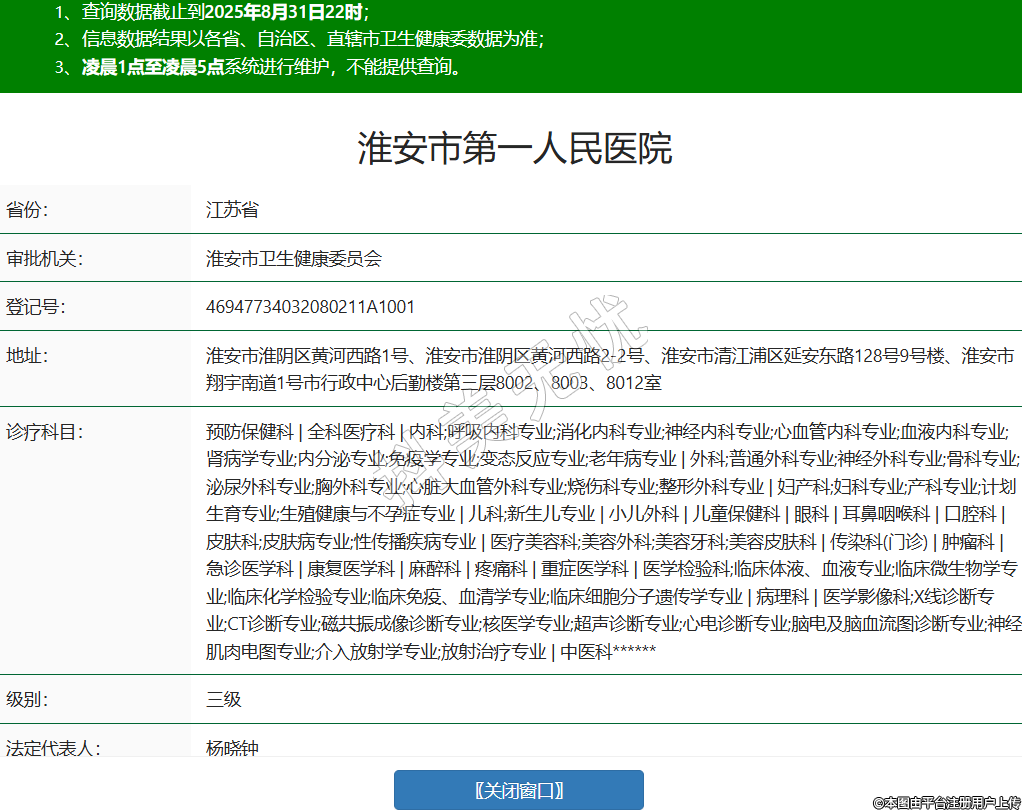The image size is (1022, 810).
Task: Select the 省份 field label
Action: (28, 210)
